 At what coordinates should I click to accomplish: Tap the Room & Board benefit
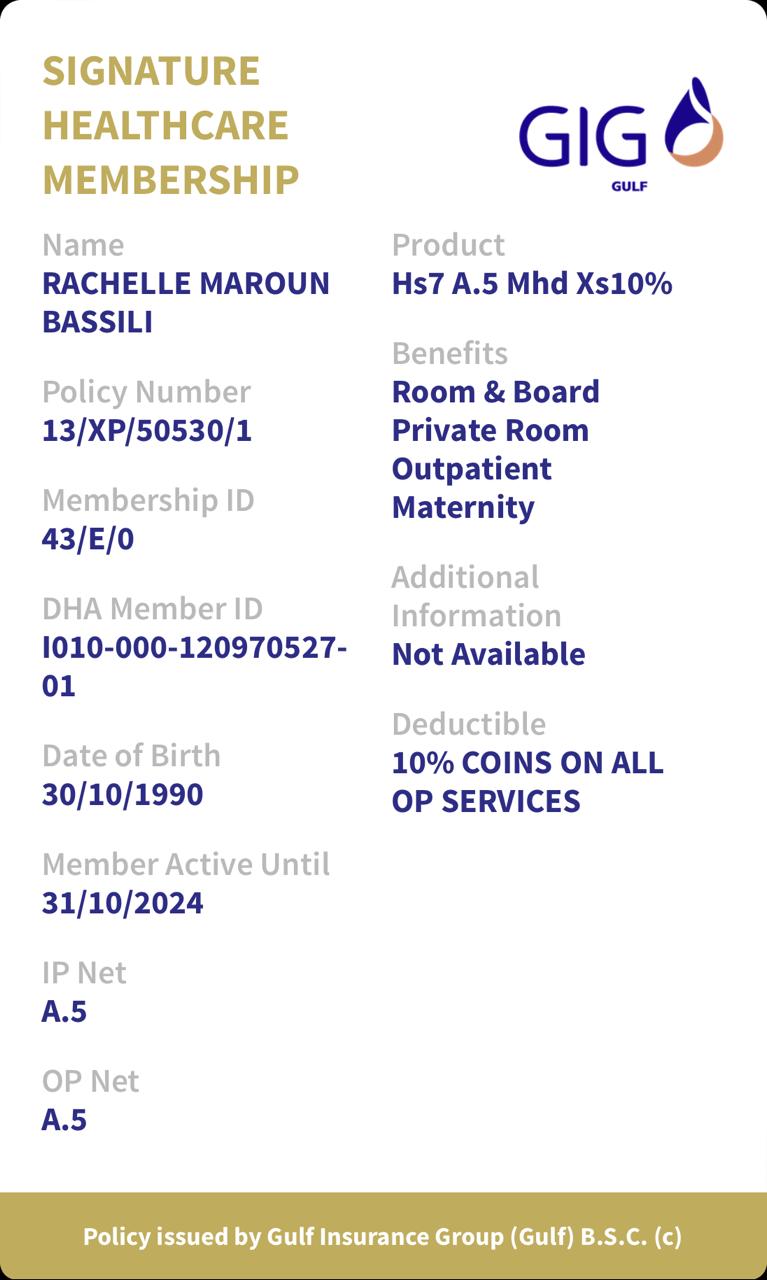tap(495, 392)
